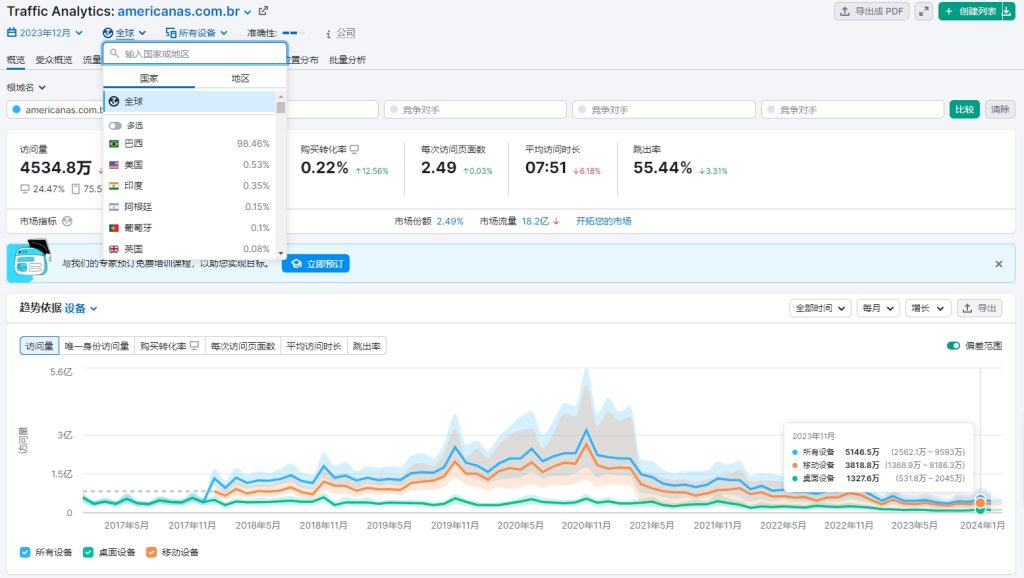Image resolution: width=1024 pixels, height=578 pixels.
Task: Click the plus icon on 创建列表
Action: point(949,11)
